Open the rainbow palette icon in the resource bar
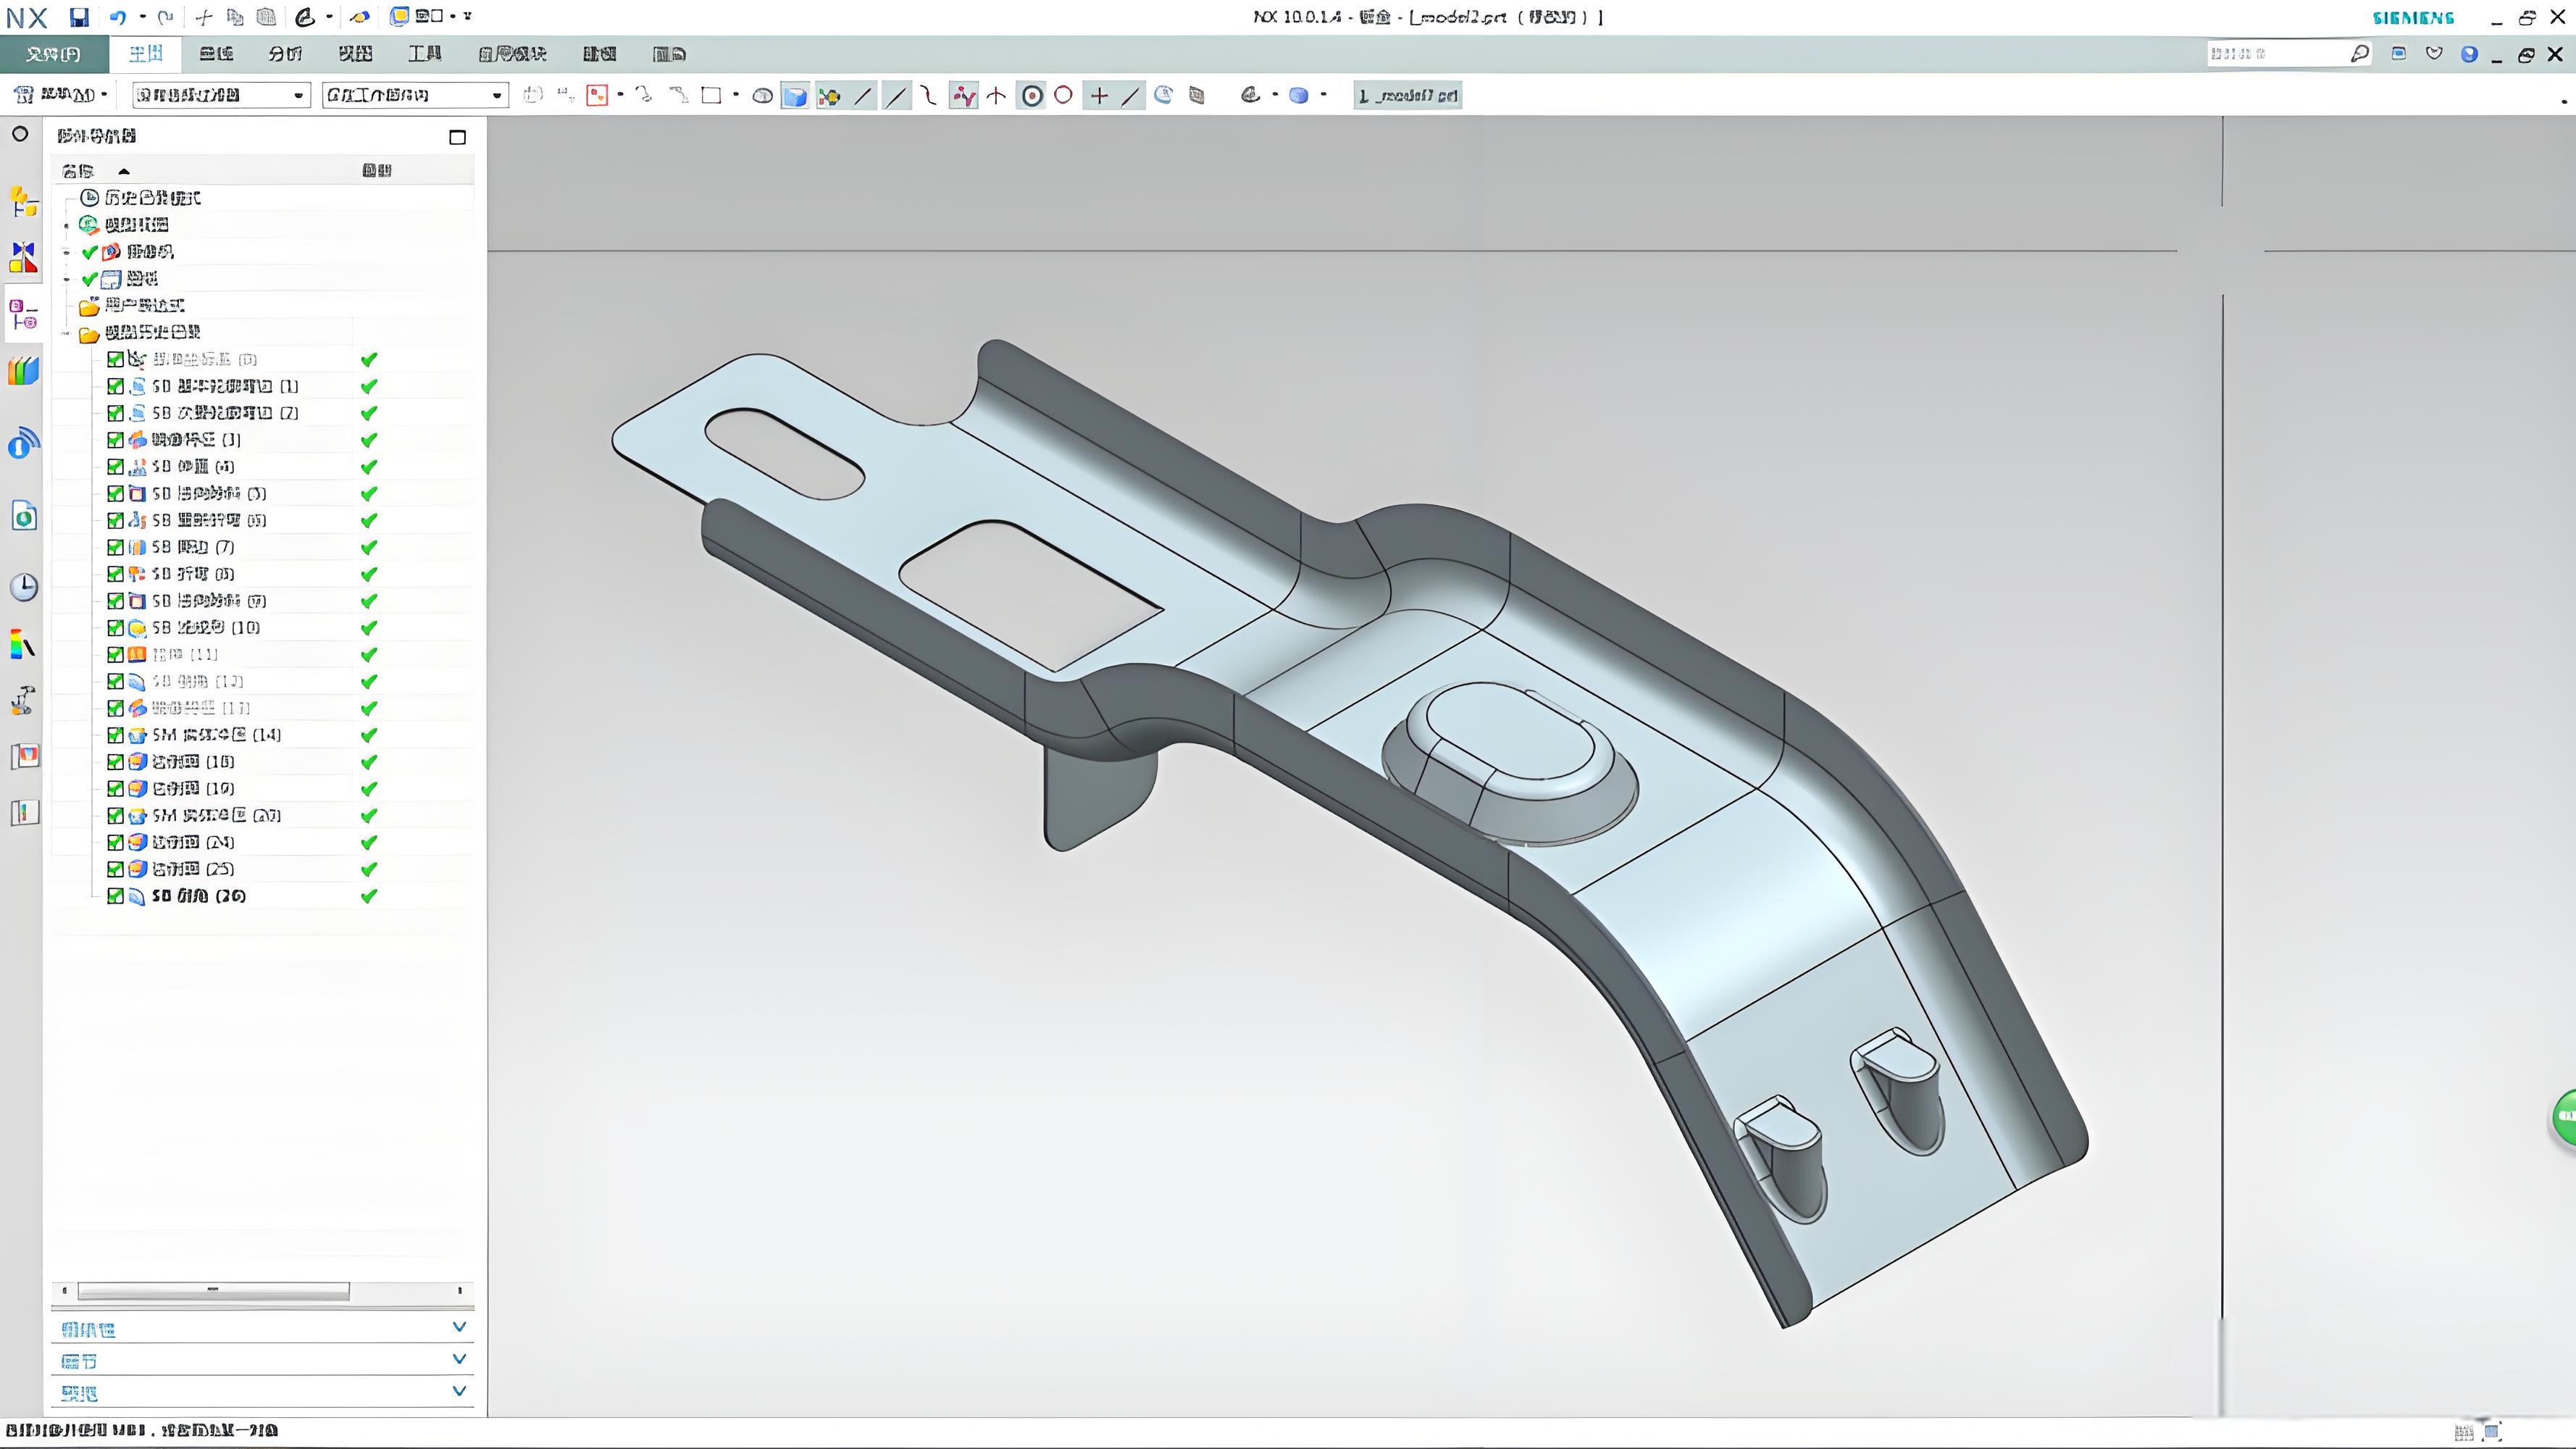This screenshot has width=2576, height=1449. pyautogui.click(x=23, y=645)
